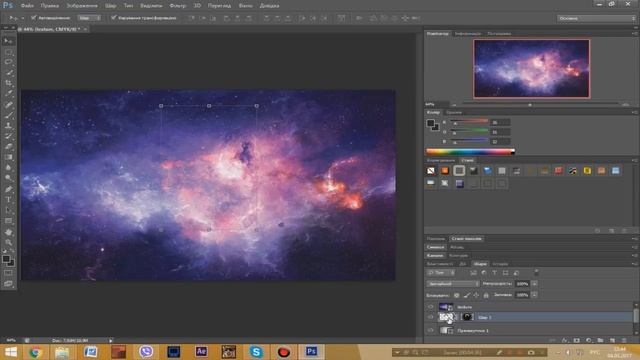Viewport: 640px width, 360px height.
Task: Select the Move tool
Action: pos(9,41)
